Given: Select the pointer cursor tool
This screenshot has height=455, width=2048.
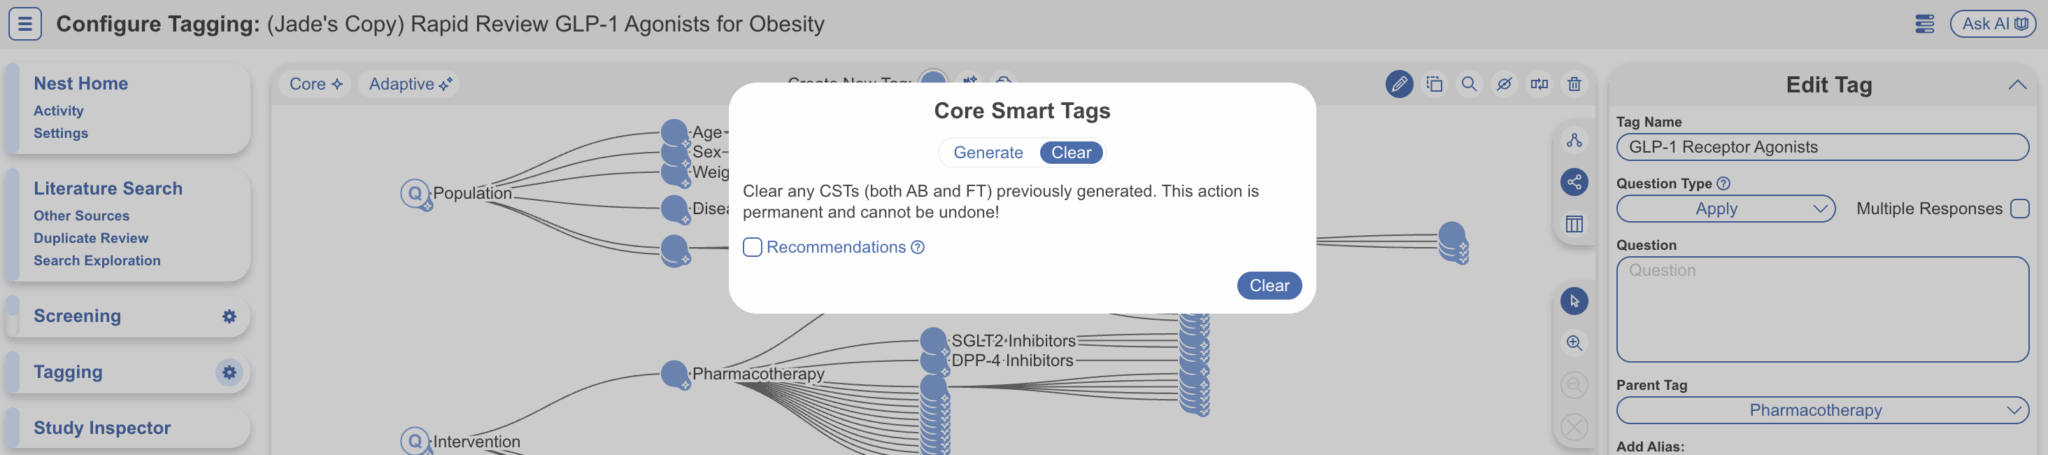Looking at the screenshot, I should point(1574,301).
